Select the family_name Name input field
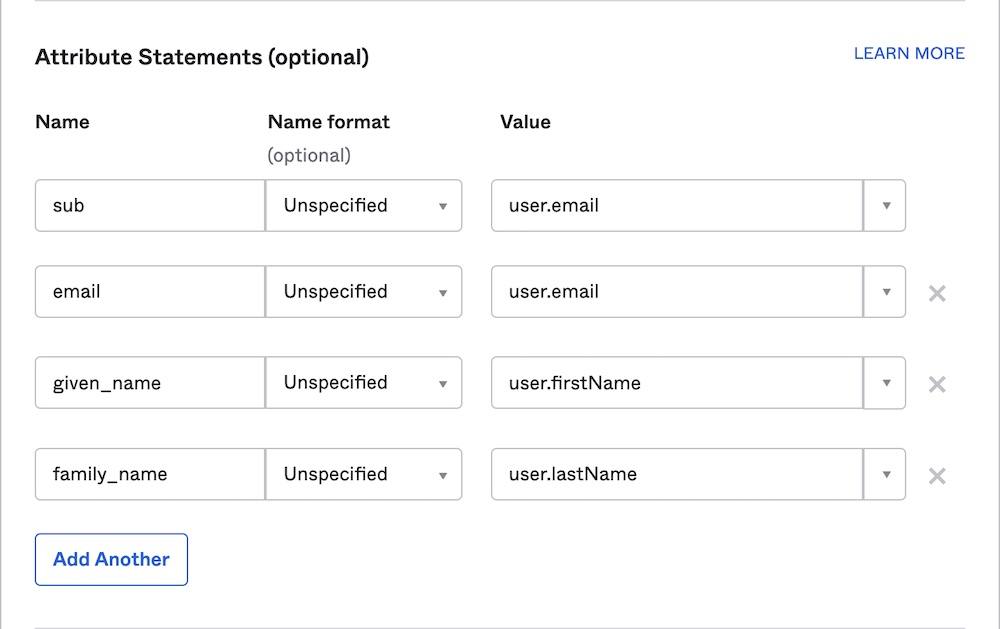Image resolution: width=1000 pixels, height=629 pixels. (x=148, y=474)
